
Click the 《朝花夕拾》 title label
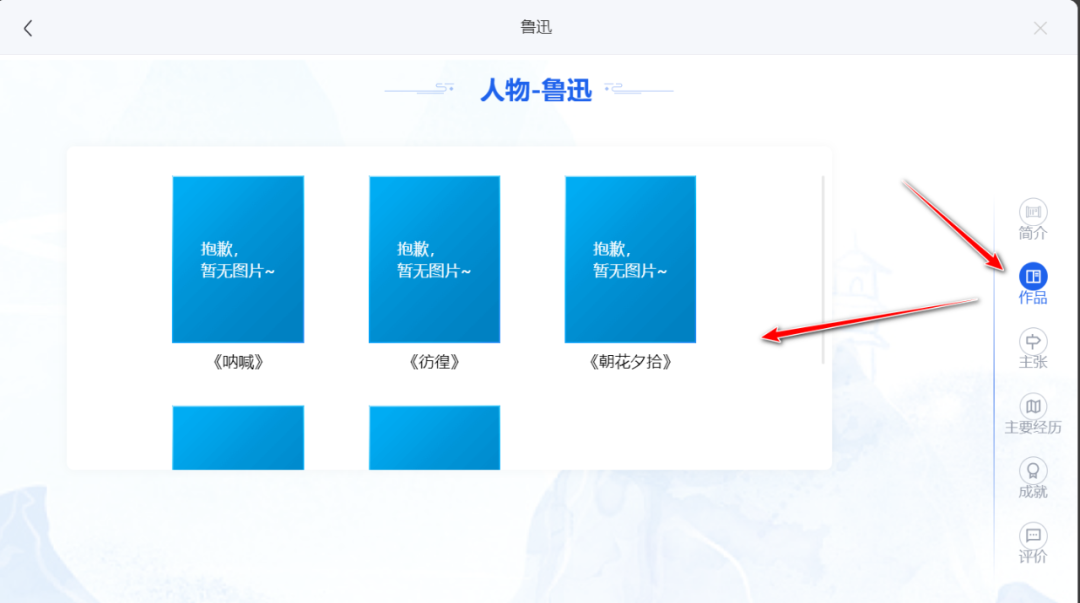pyautogui.click(x=630, y=362)
